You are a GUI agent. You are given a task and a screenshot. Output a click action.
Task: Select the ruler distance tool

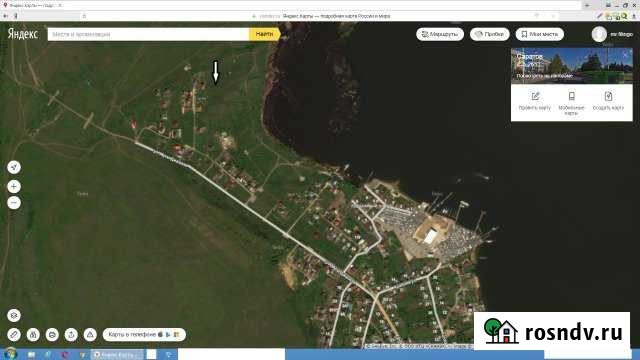(x=14, y=335)
